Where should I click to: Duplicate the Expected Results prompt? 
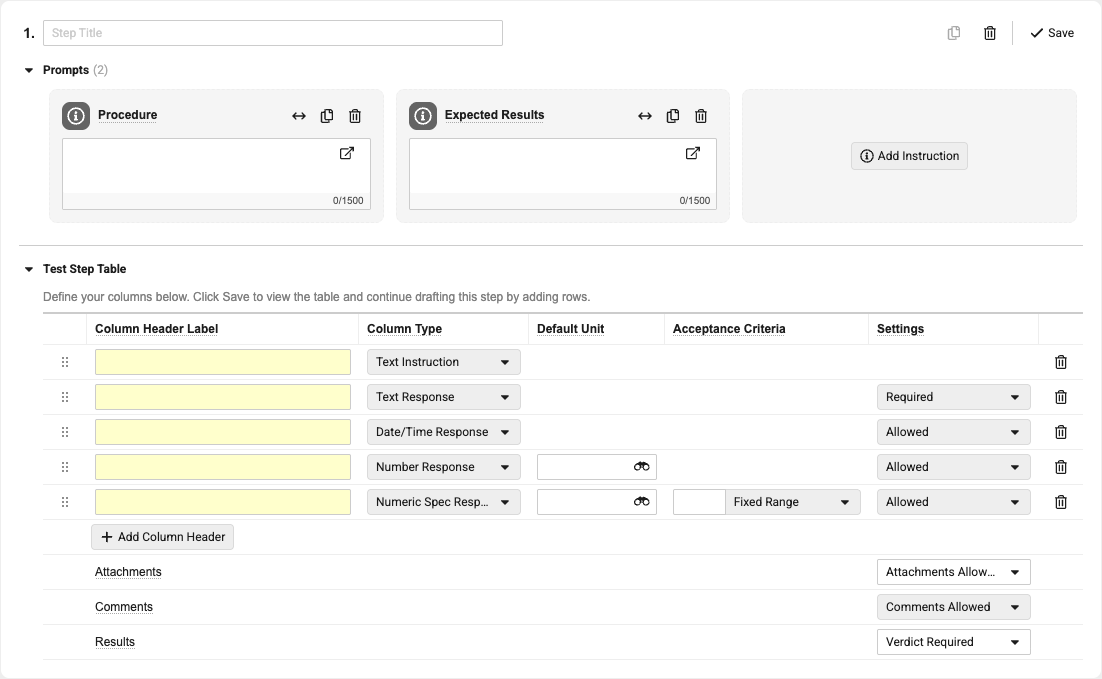click(673, 116)
